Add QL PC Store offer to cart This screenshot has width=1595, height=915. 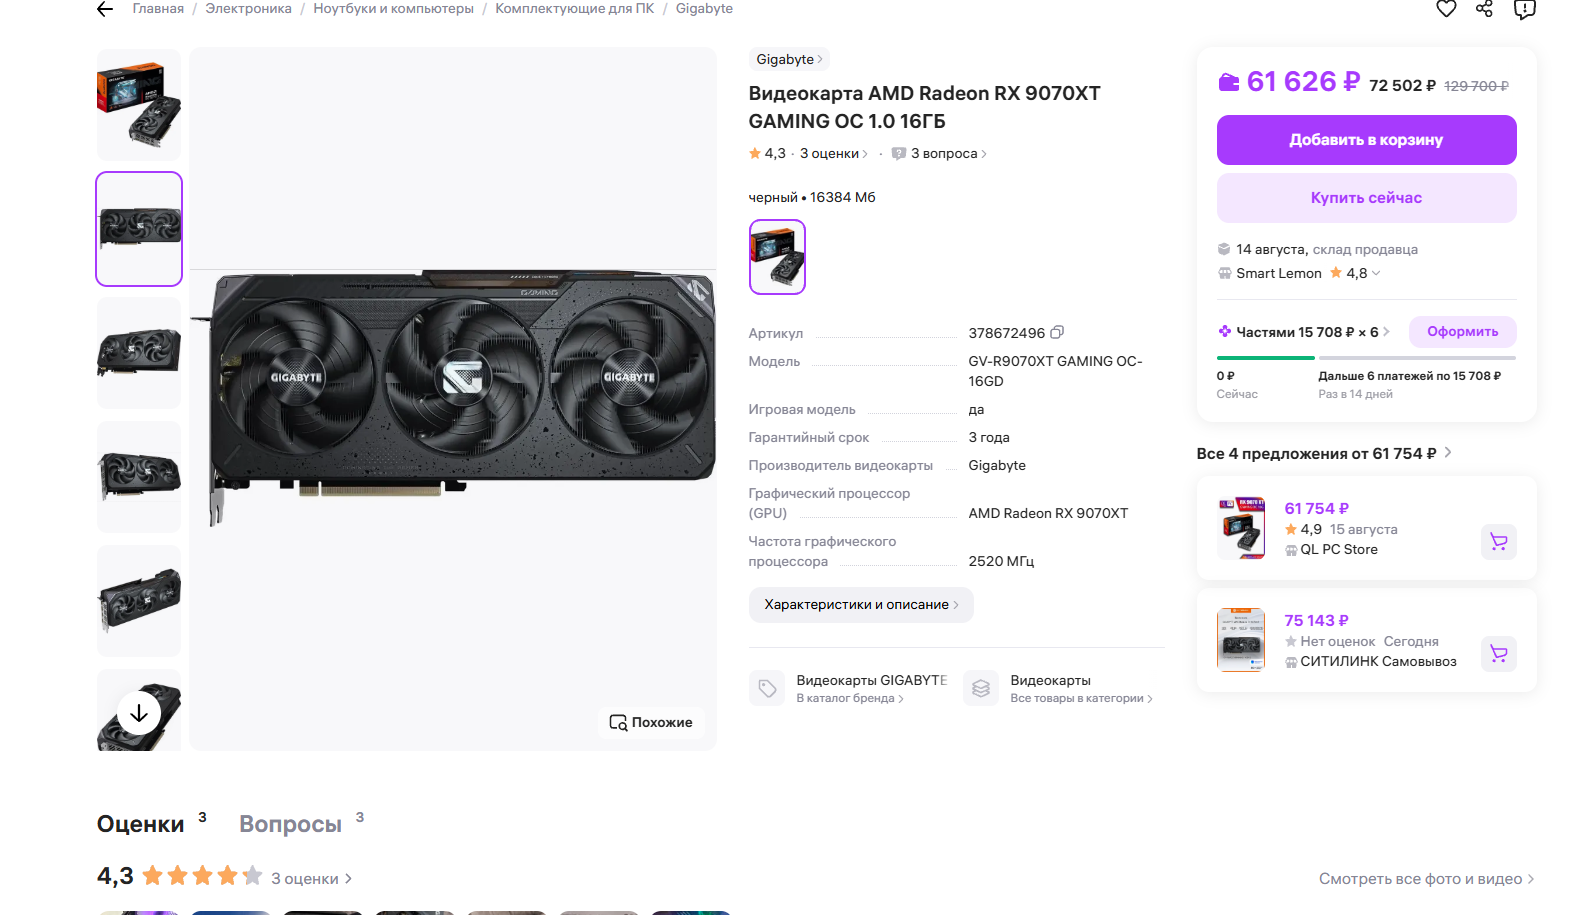click(x=1498, y=542)
